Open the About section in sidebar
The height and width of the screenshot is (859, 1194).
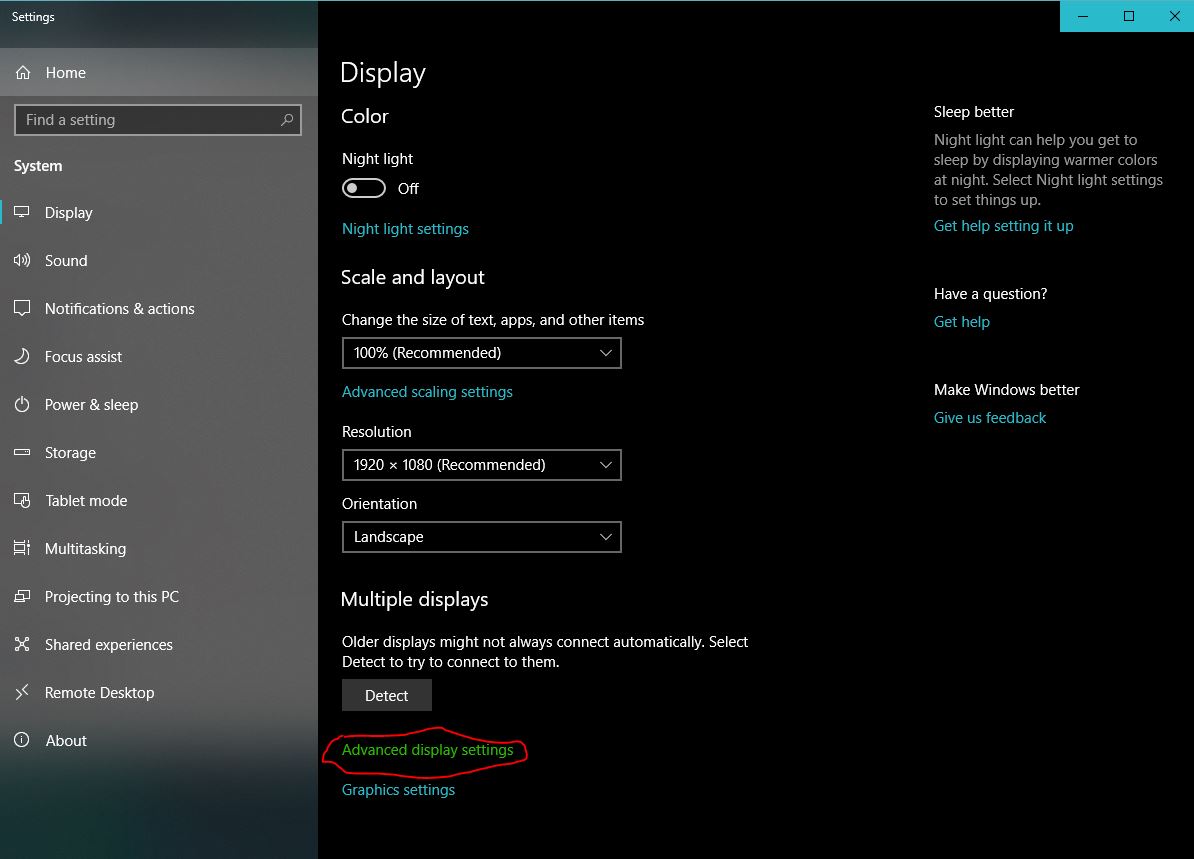(x=66, y=741)
